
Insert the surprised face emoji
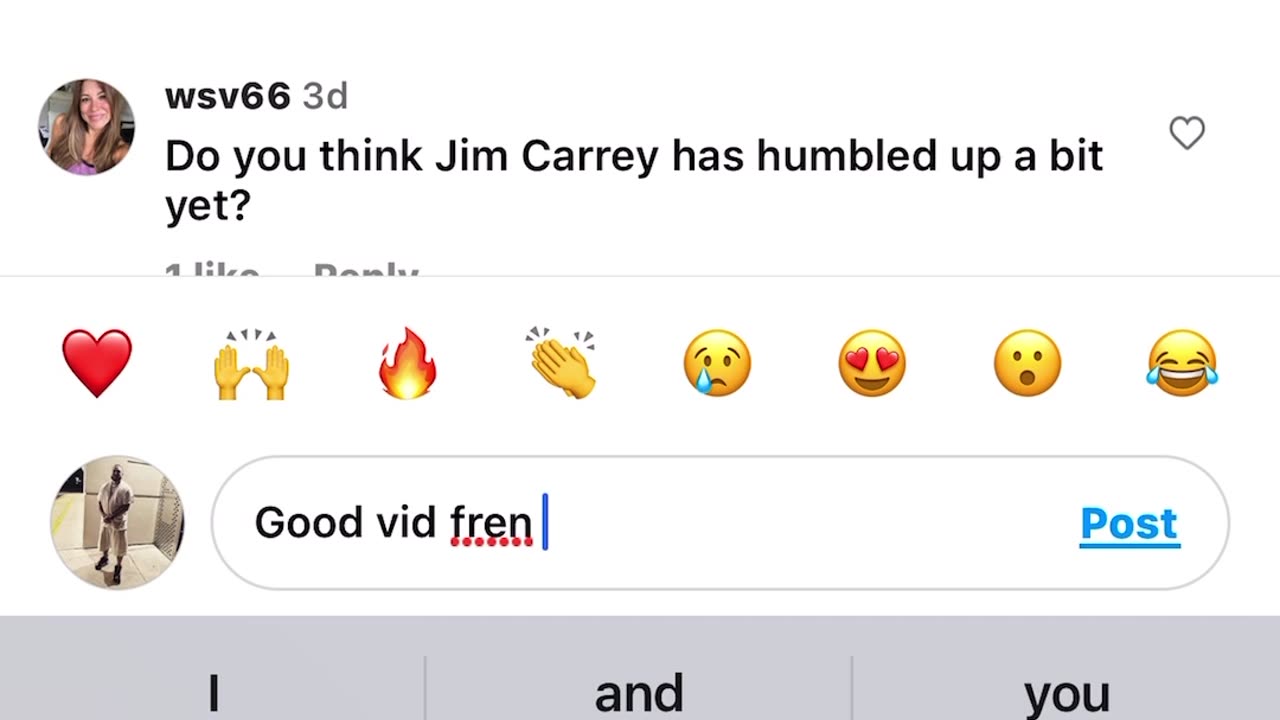pyautogui.click(x=1027, y=363)
